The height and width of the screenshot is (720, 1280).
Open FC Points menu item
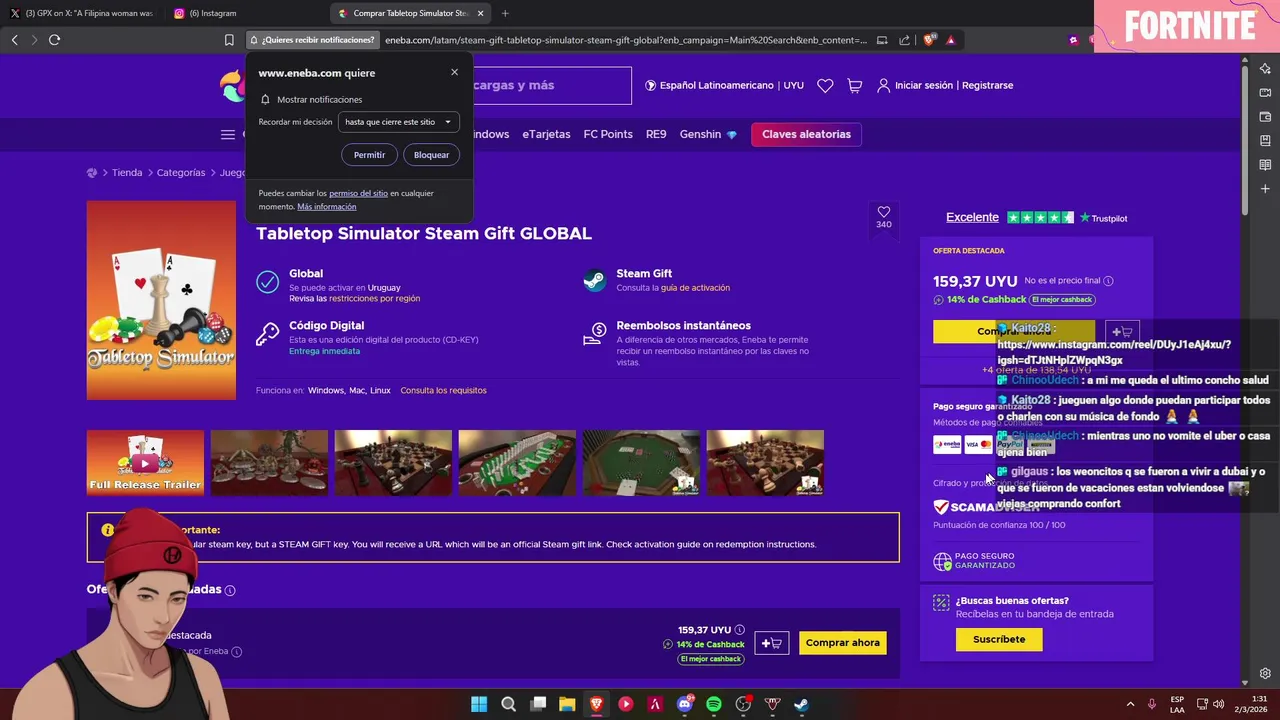608,134
